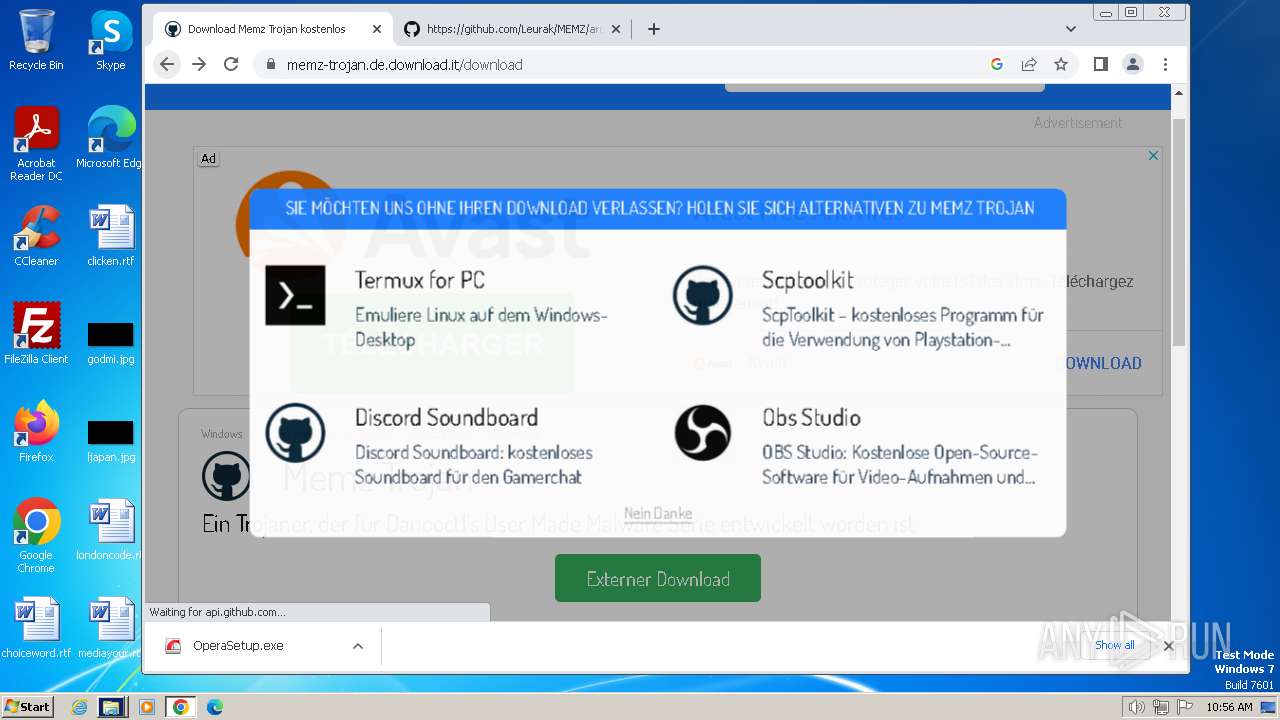Expand OperaSetup.exe download options arrow
The image size is (1280, 720).
click(x=358, y=646)
